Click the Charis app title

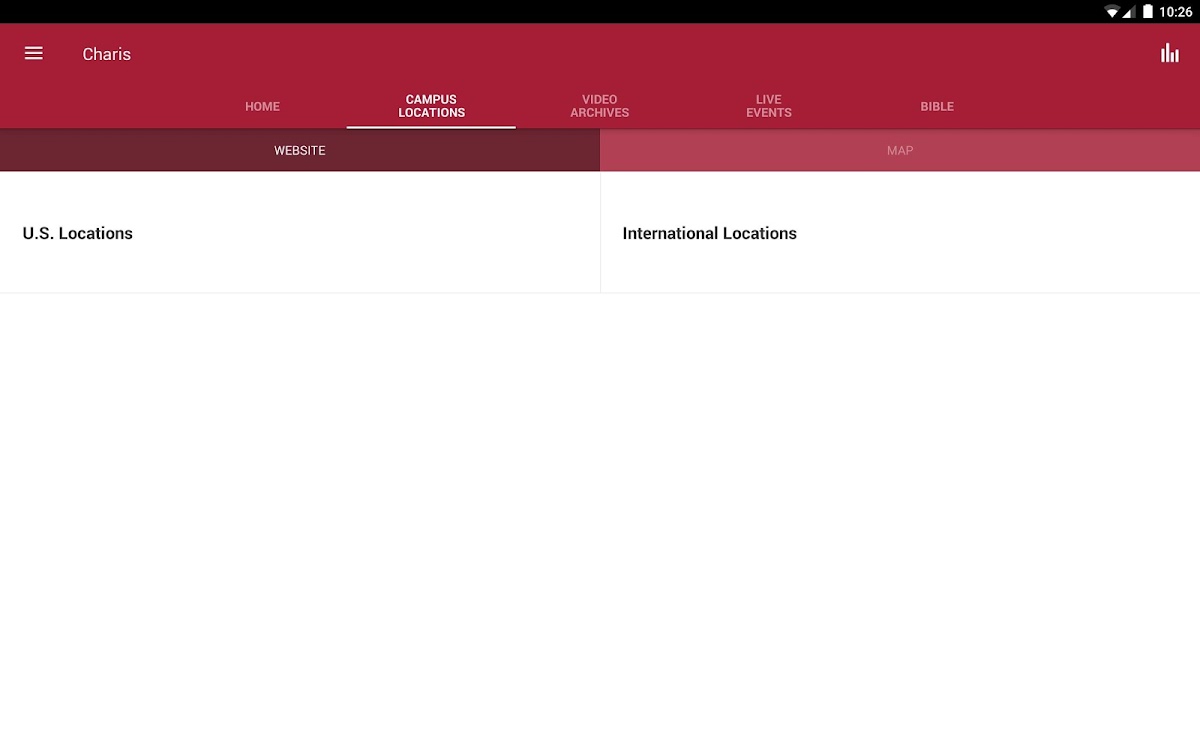pos(106,54)
